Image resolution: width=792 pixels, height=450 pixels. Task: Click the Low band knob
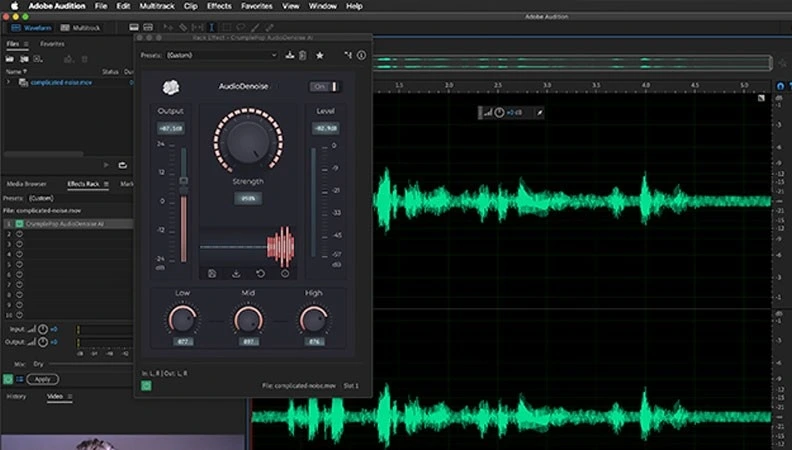click(182, 319)
